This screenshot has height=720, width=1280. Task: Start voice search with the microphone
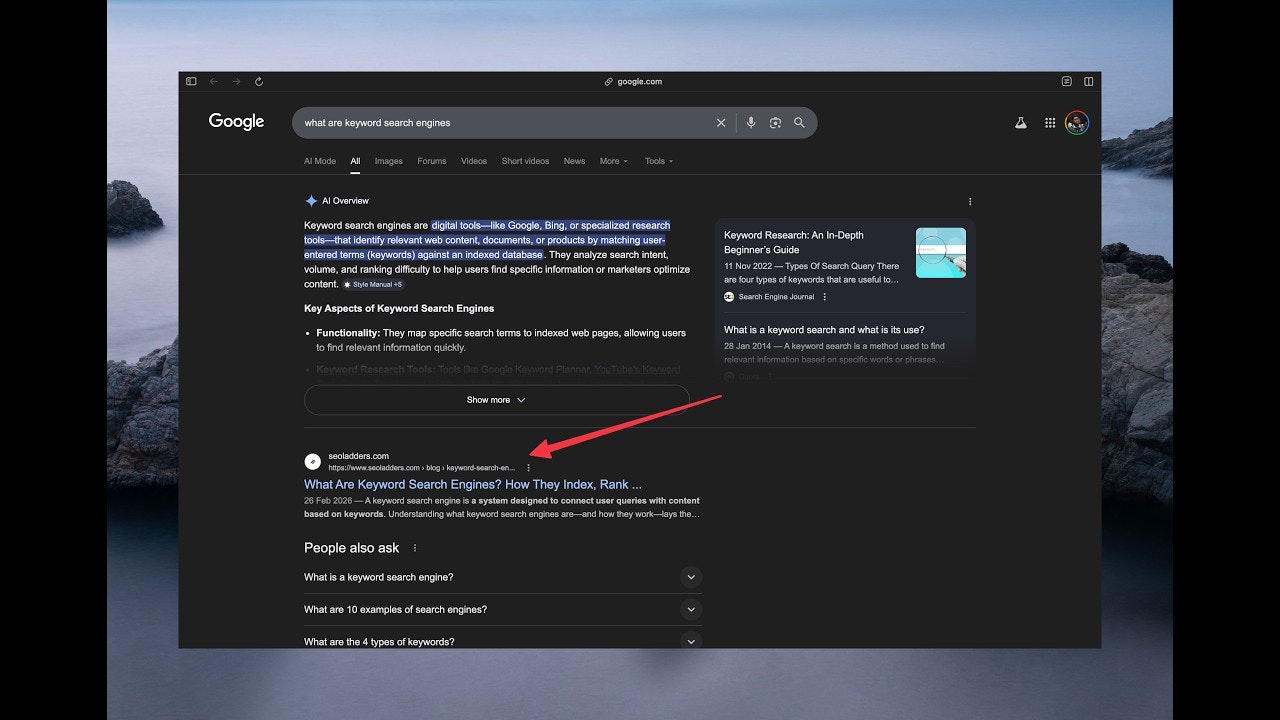click(x=751, y=123)
